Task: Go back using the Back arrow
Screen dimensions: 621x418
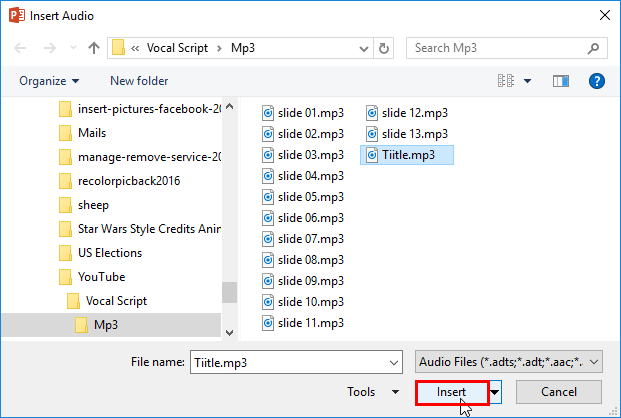Action: (x=20, y=48)
